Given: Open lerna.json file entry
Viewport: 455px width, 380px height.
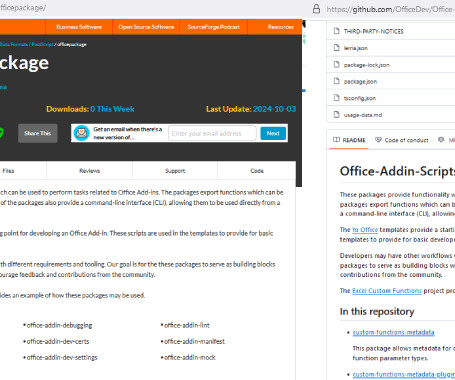Looking at the screenshot, I should [x=356, y=48].
